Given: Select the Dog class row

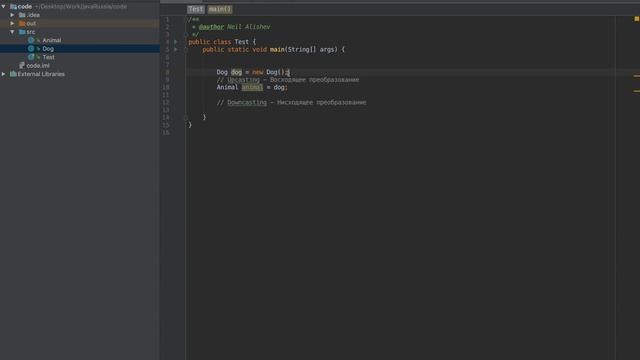Looking at the screenshot, I should [80, 49].
